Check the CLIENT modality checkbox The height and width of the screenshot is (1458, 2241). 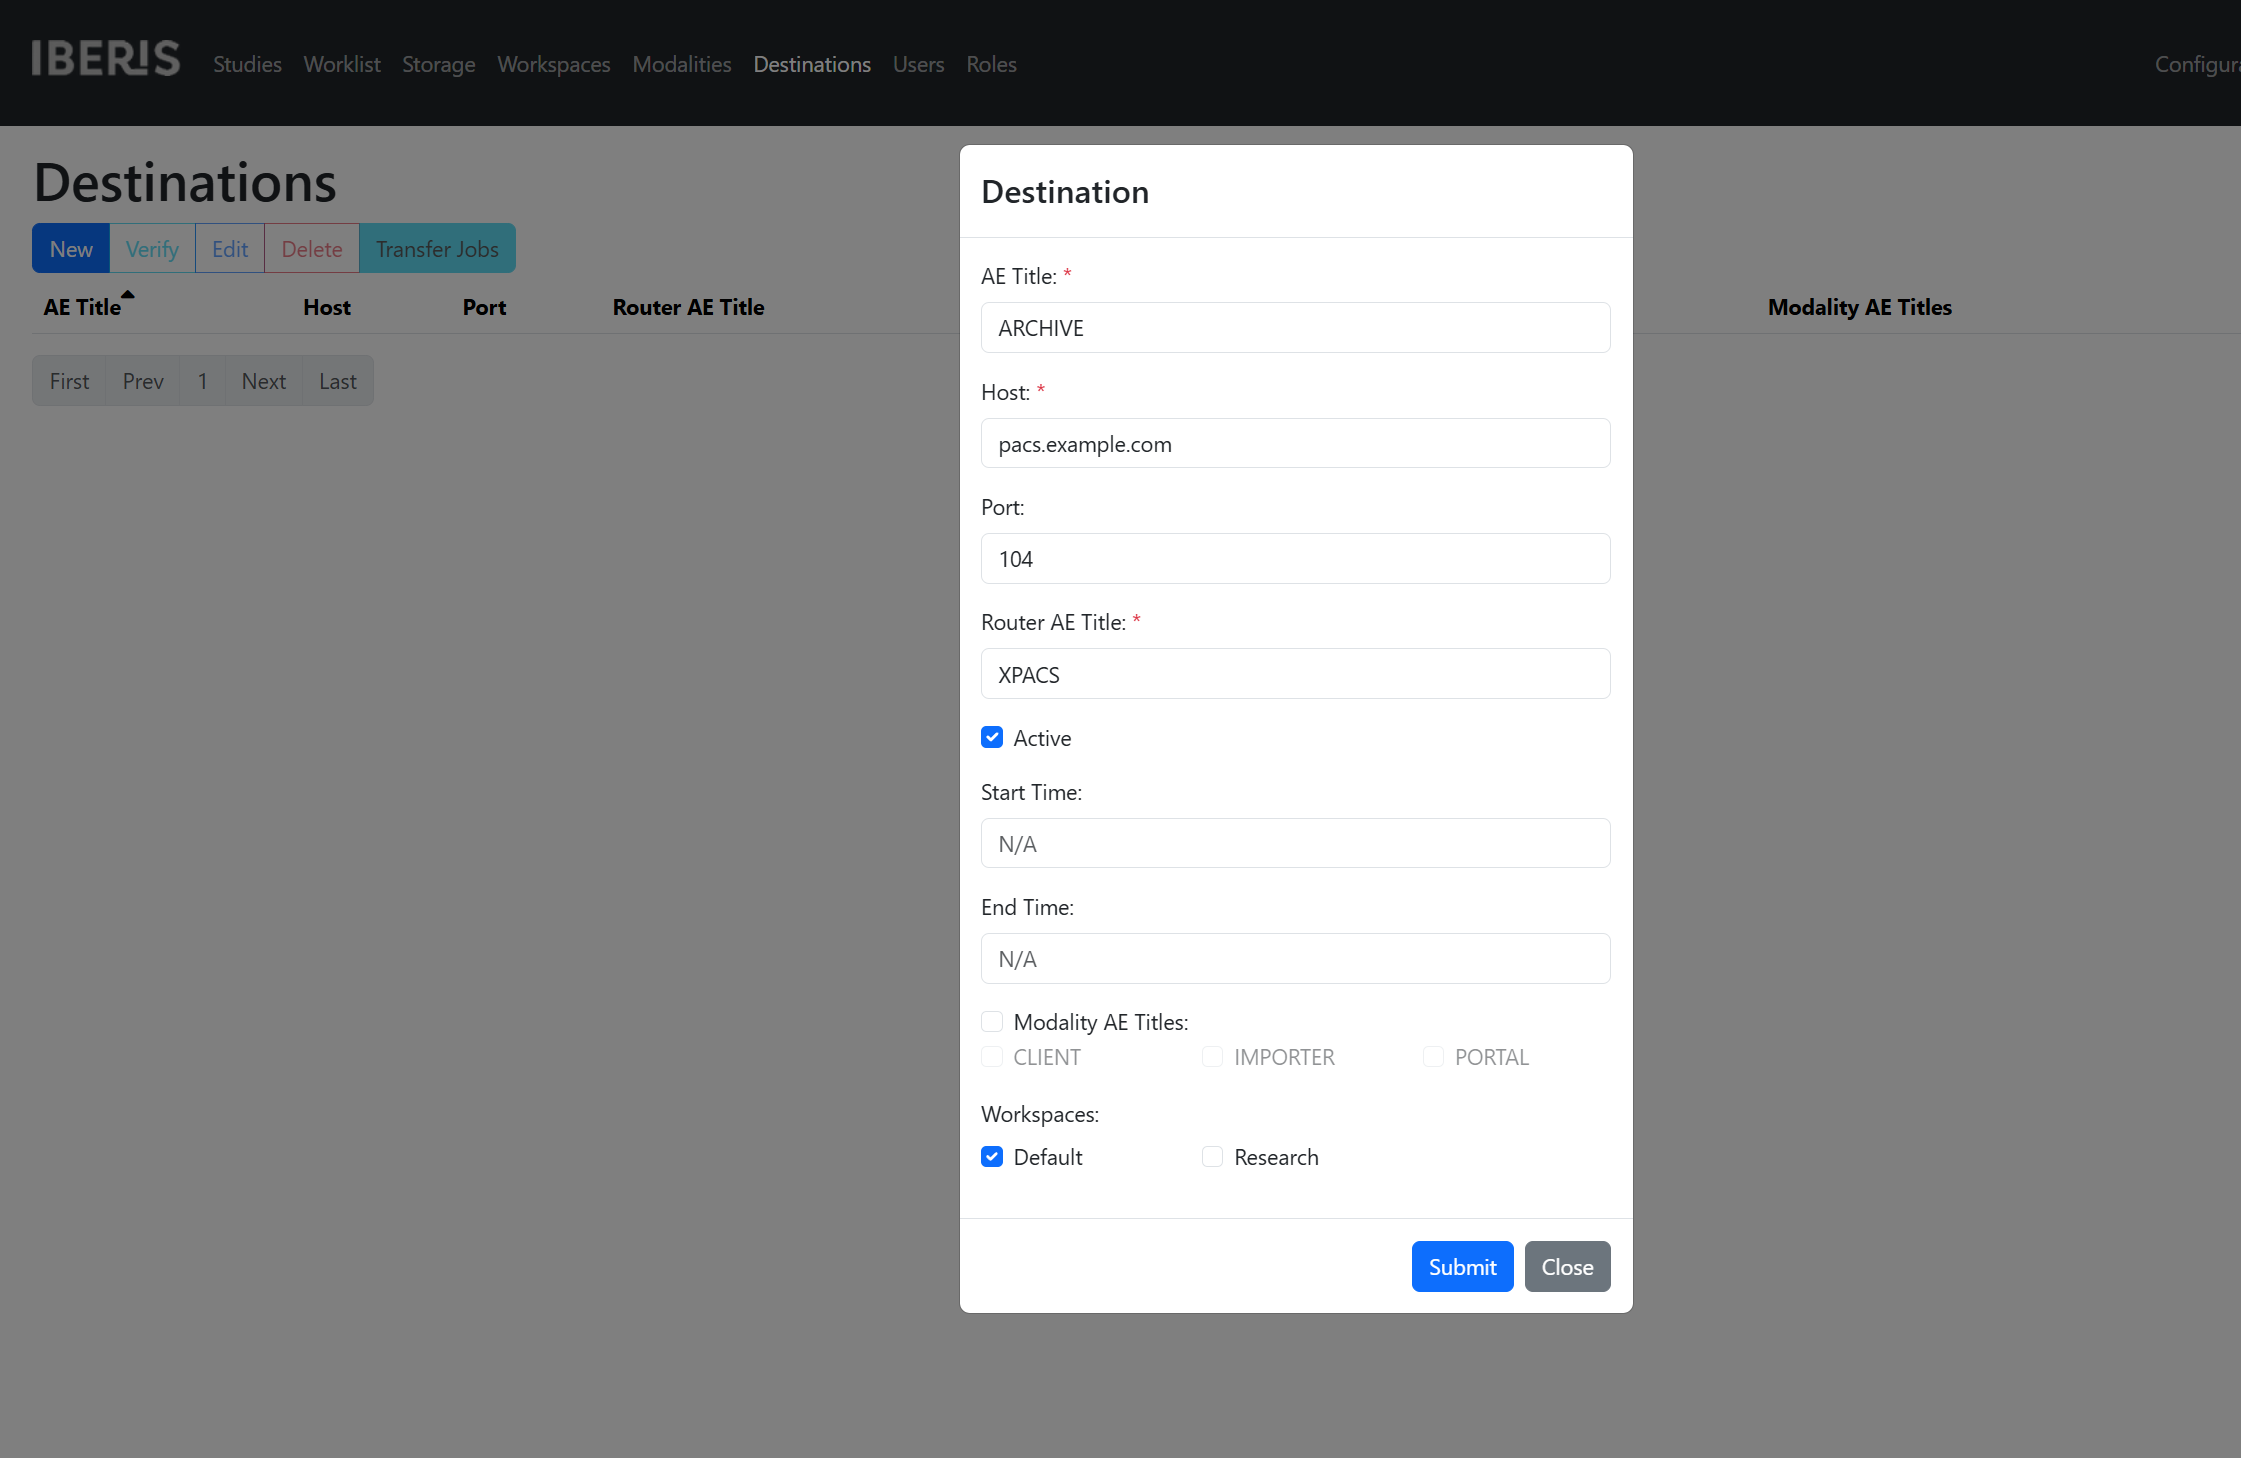pyautogui.click(x=992, y=1056)
